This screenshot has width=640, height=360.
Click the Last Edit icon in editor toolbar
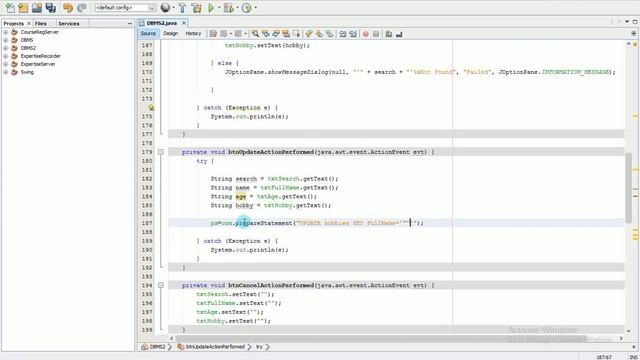click(x=213, y=34)
